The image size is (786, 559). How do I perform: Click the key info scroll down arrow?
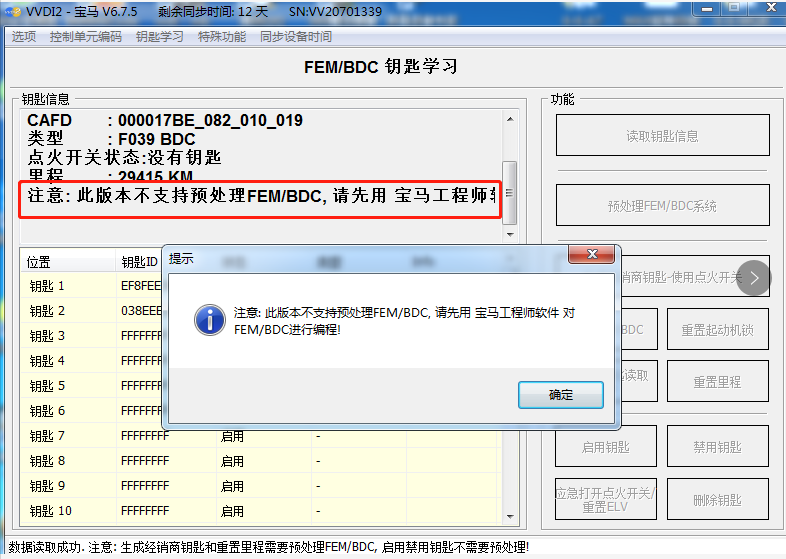pyautogui.click(x=510, y=234)
